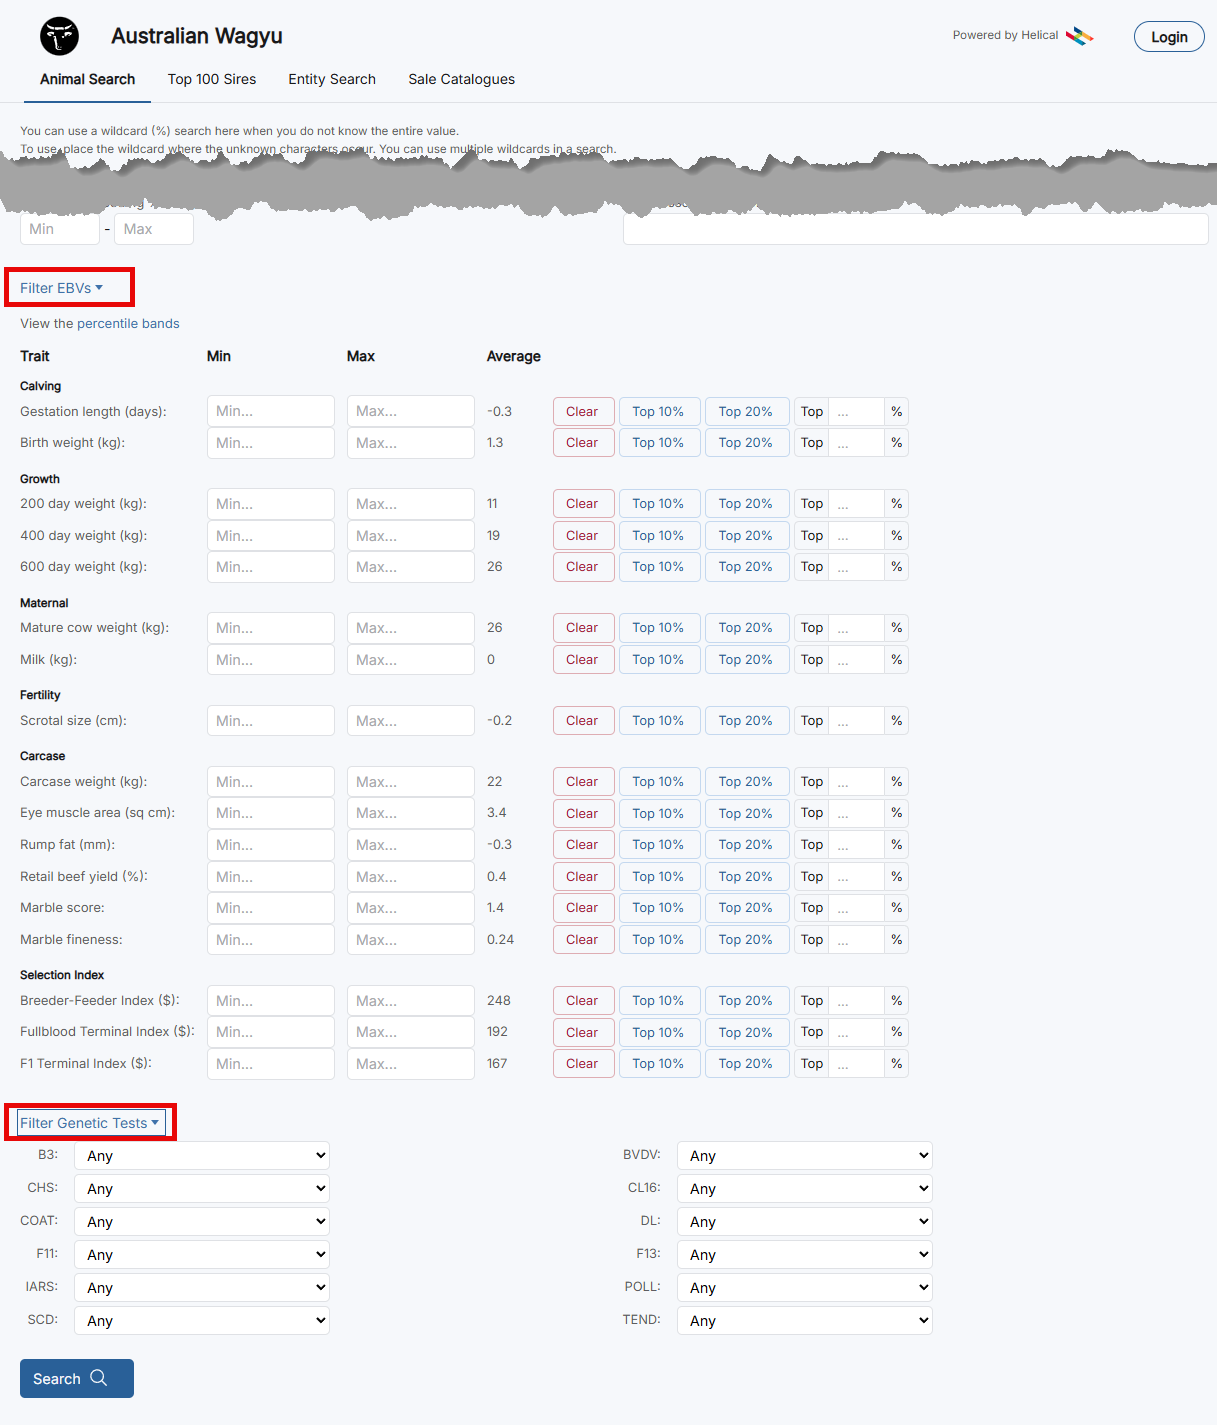Click the Australian Wagyu bull logo

coord(59,37)
